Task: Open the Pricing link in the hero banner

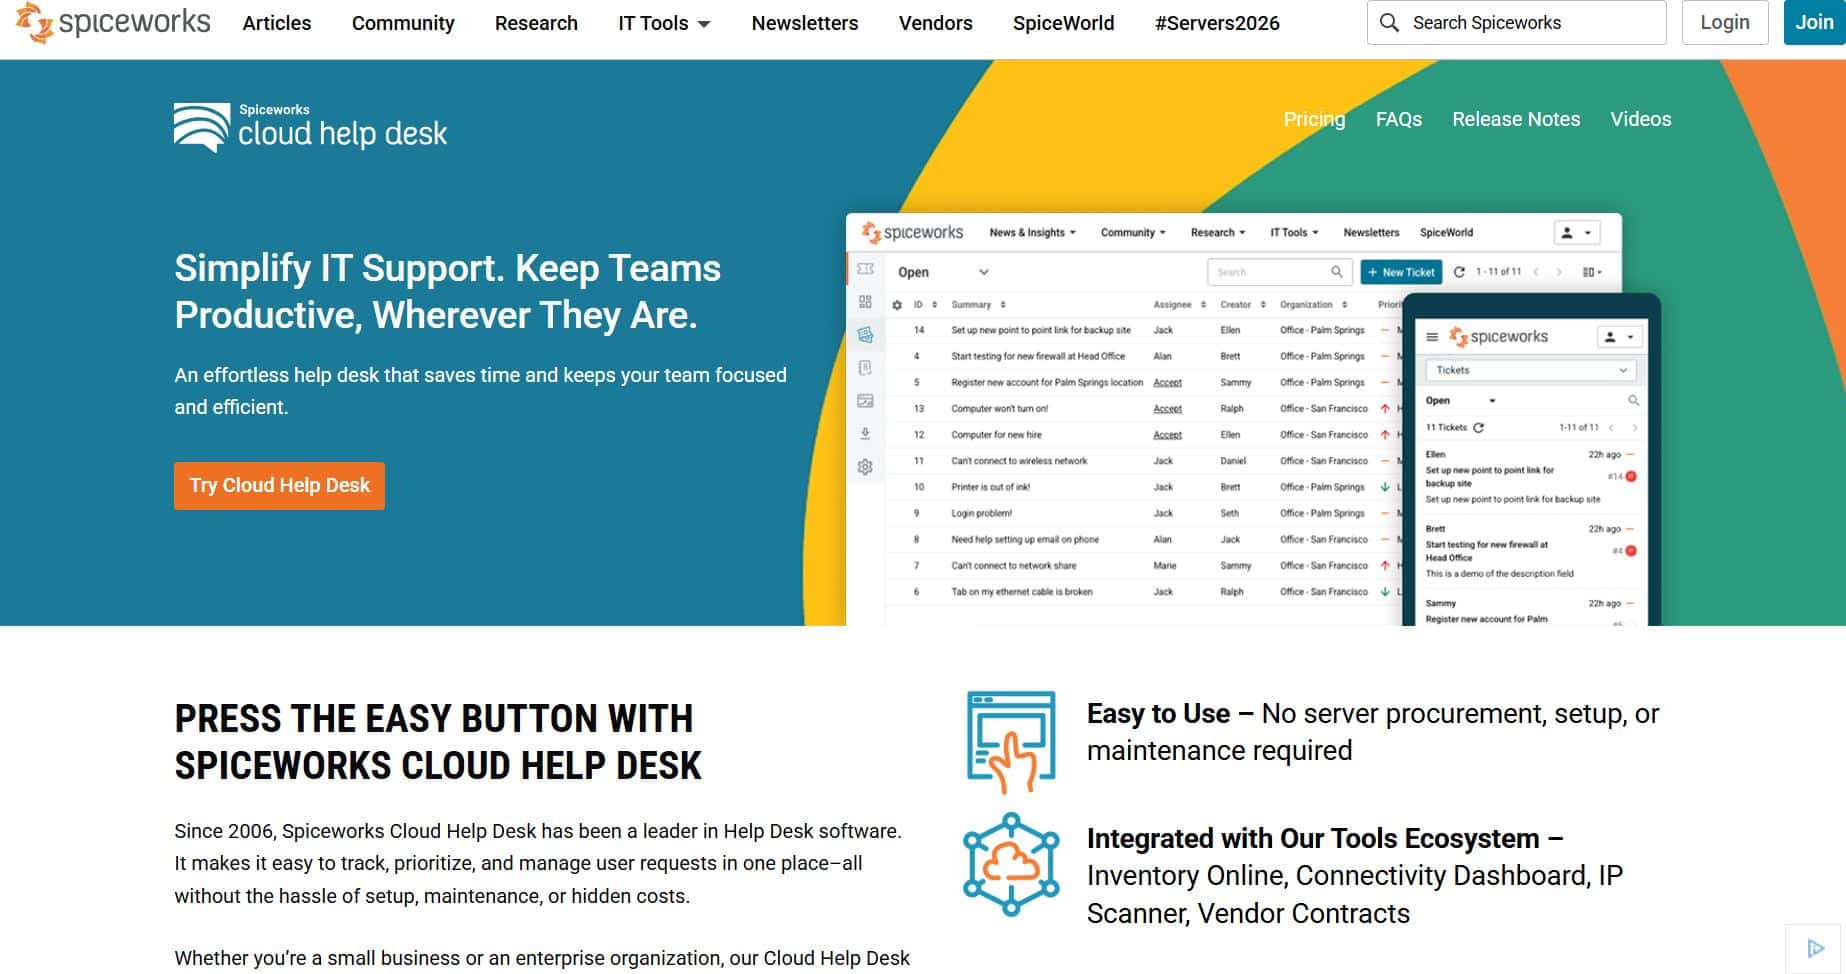Action: [1314, 119]
